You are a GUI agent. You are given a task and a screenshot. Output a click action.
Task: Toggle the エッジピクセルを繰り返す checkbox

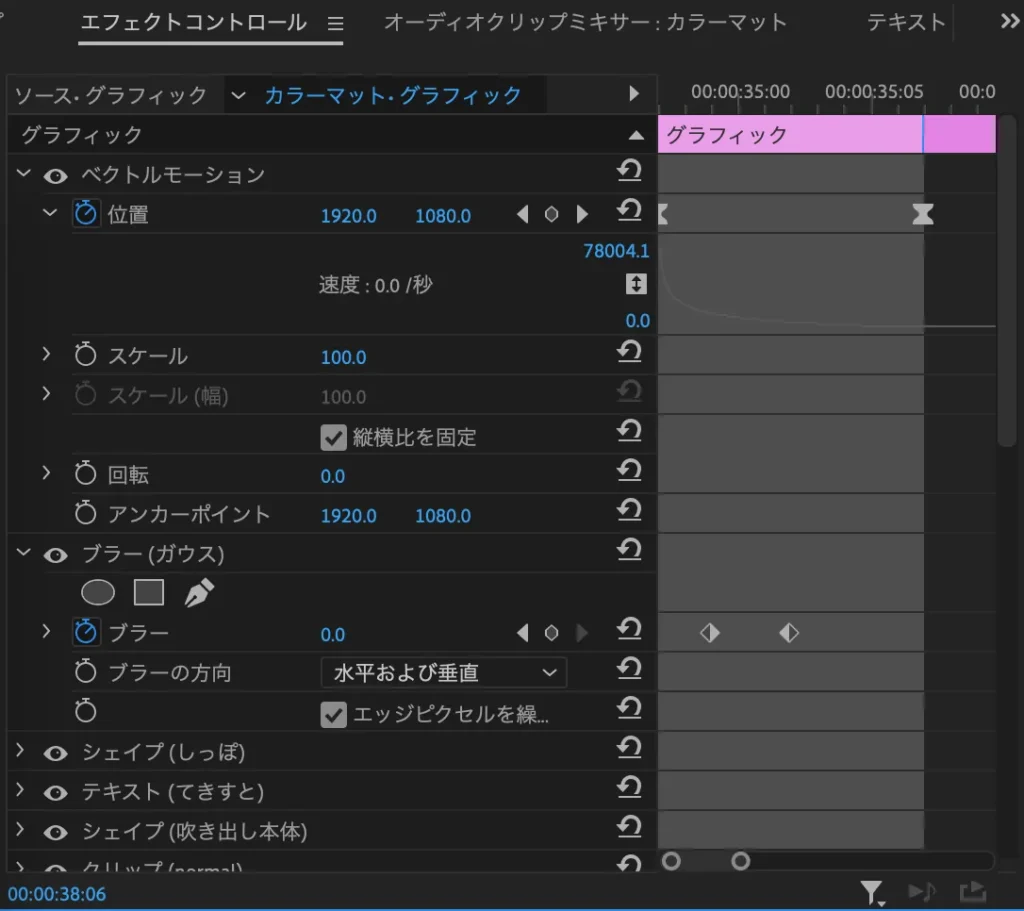[x=333, y=714]
